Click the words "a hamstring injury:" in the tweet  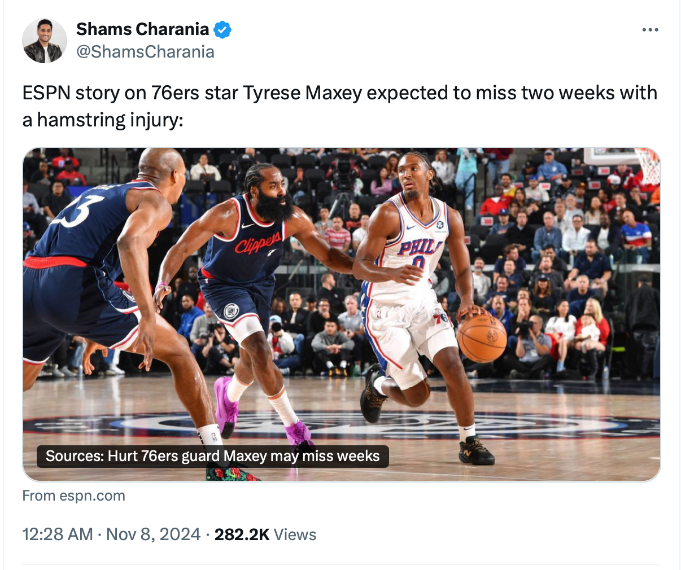pyautogui.click(x=104, y=119)
